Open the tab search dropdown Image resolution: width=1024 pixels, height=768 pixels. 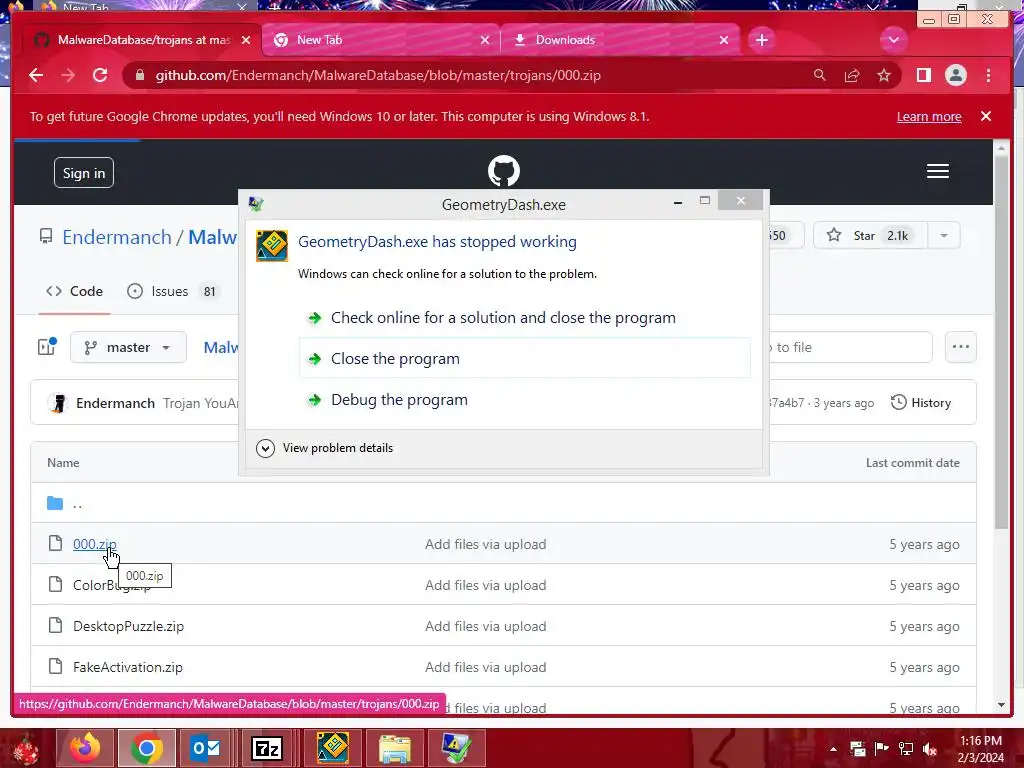tap(893, 40)
